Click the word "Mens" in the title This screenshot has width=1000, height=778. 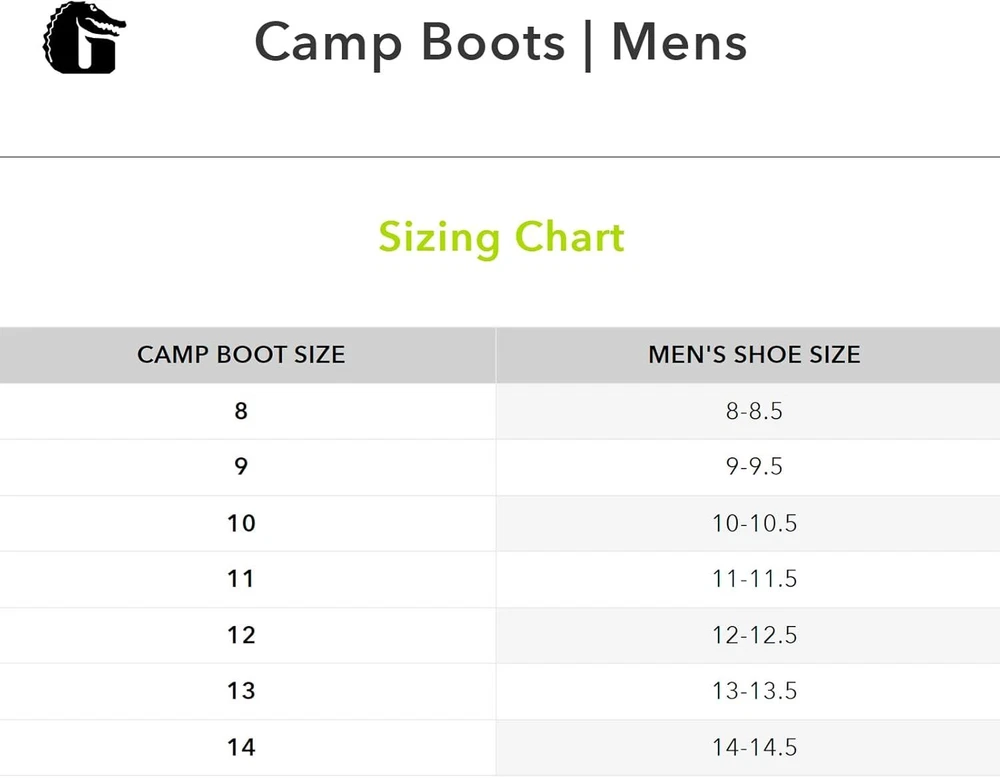679,43
